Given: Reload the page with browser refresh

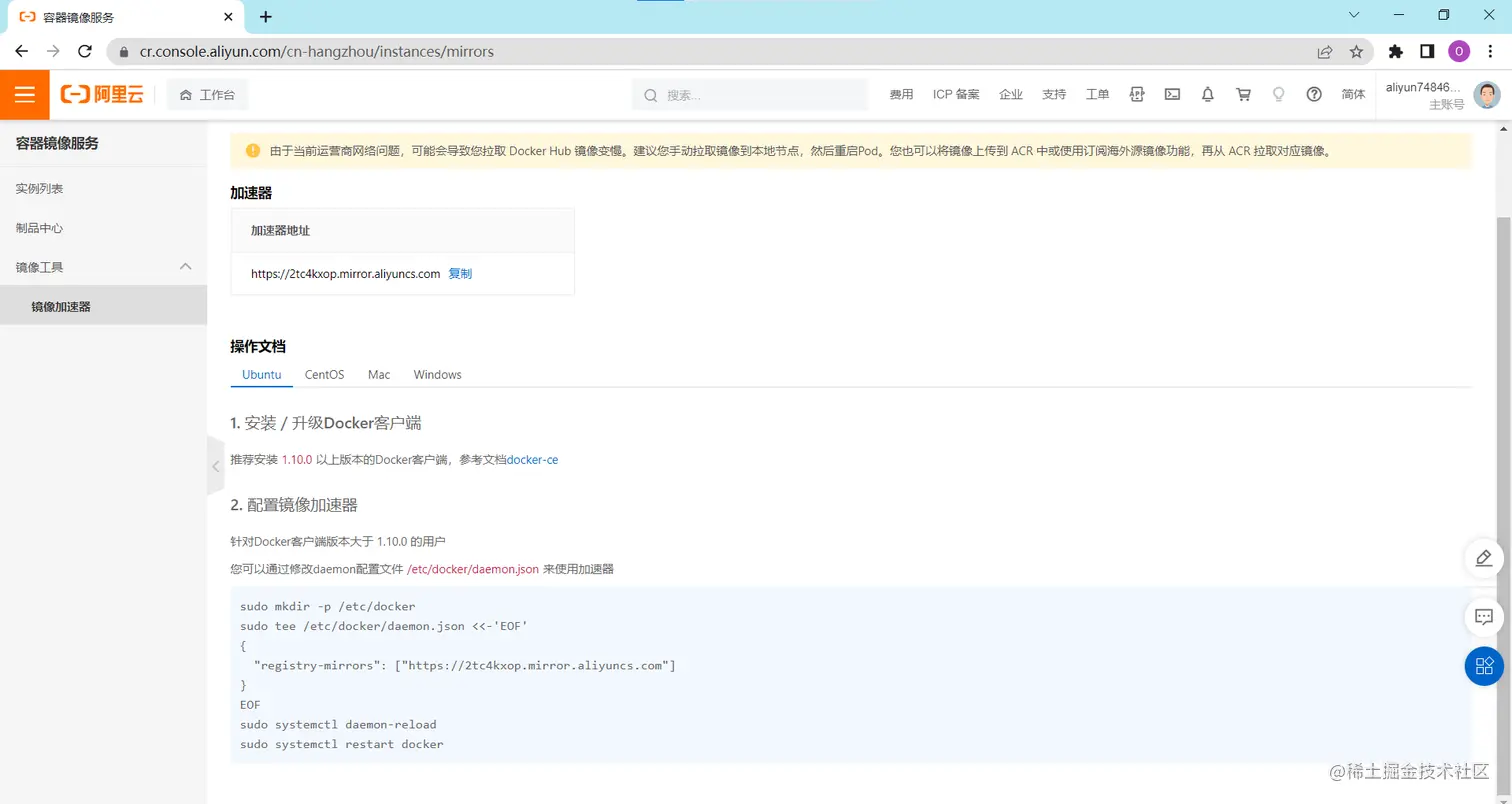Looking at the screenshot, I should [x=85, y=51].
